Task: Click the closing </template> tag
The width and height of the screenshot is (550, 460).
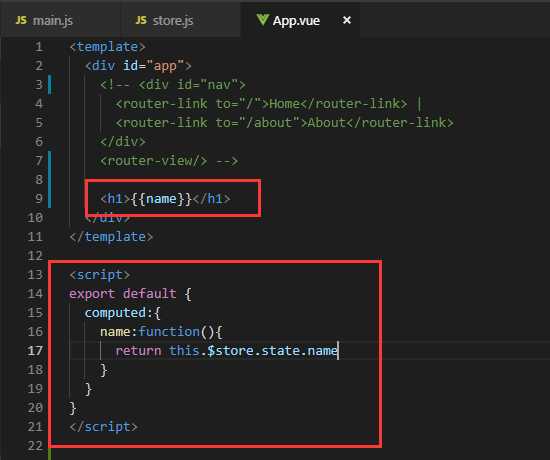Action: [x=111, y=237]
